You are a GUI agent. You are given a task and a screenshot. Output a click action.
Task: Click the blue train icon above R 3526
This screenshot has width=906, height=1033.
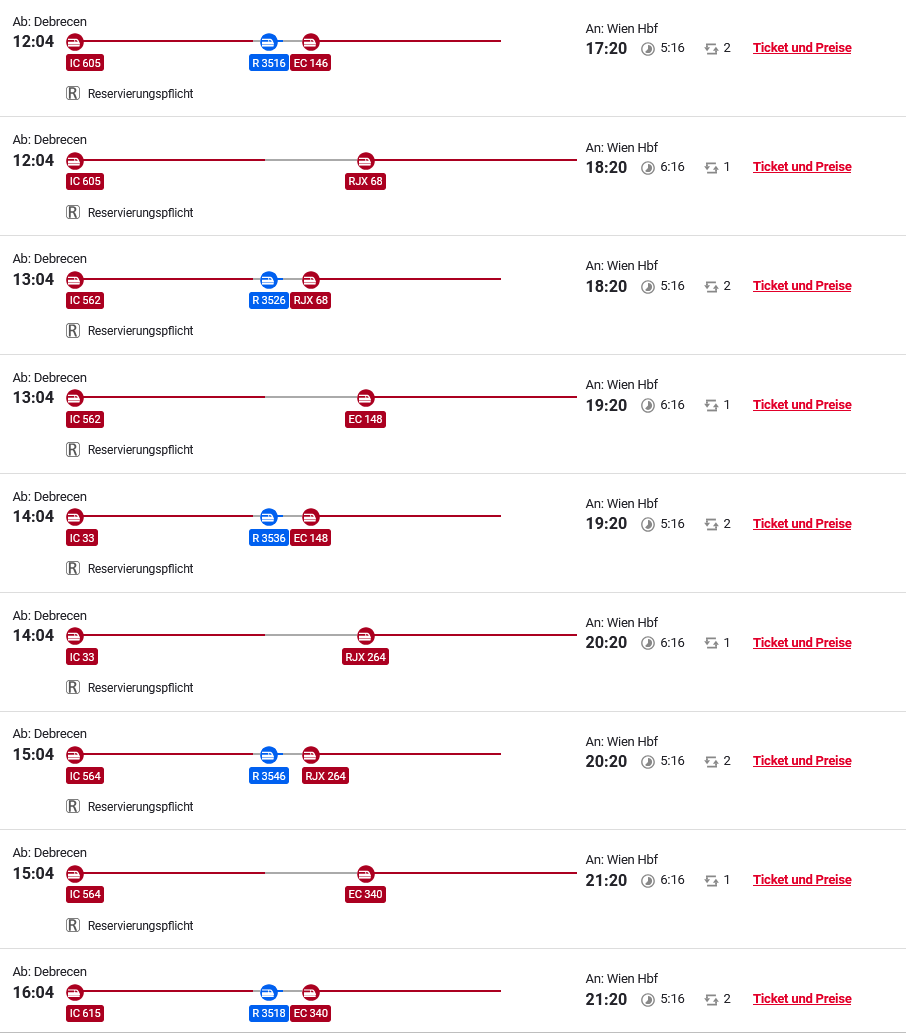268,279
